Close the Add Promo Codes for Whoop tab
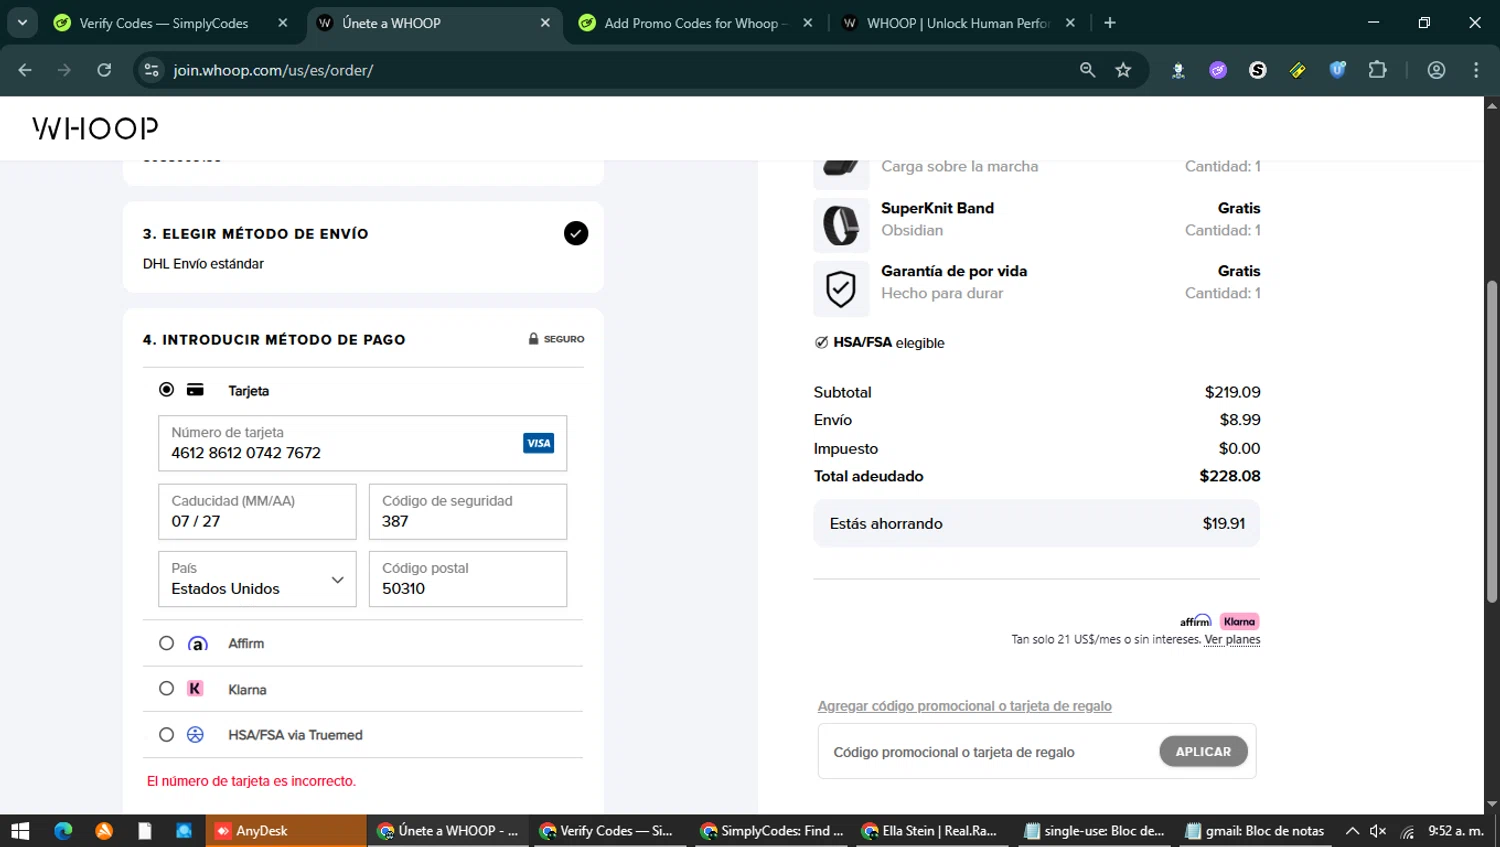 [x=807, y=23]
